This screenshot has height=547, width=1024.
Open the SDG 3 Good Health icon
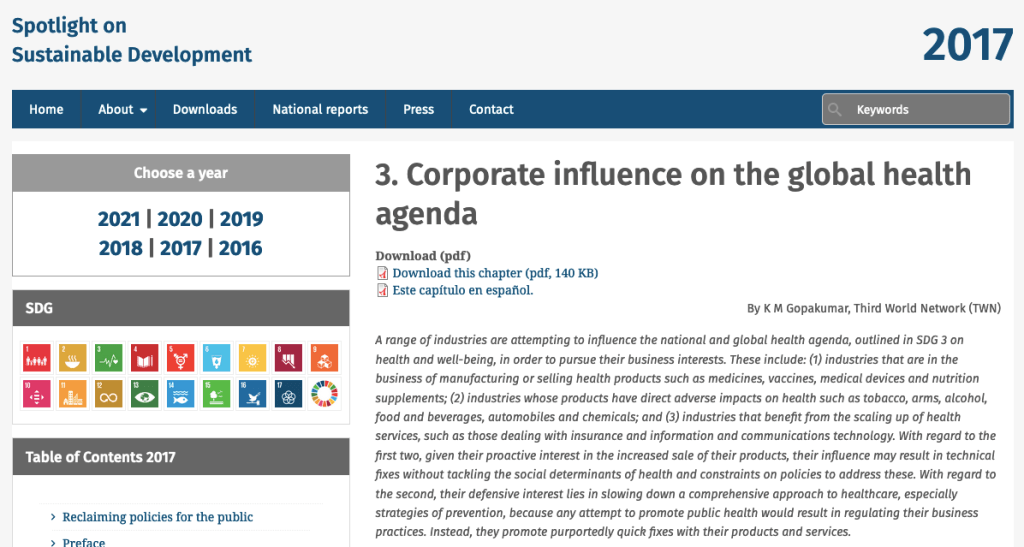[x=109, y=356]
